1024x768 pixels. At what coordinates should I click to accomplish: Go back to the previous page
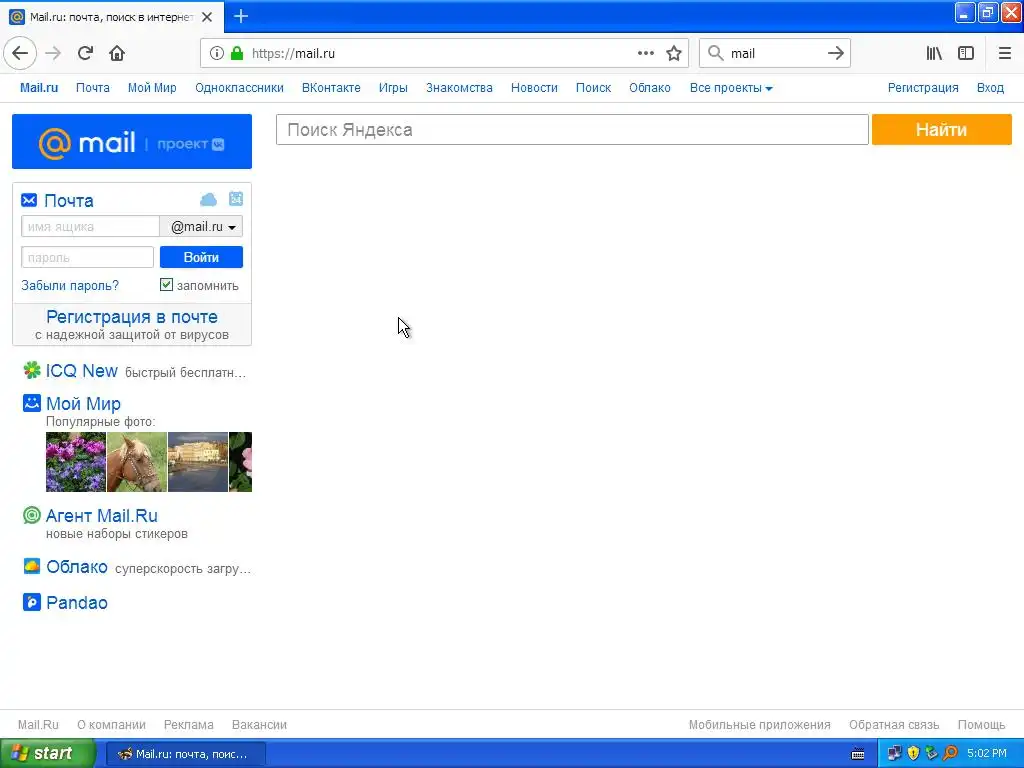pos(20,54)
